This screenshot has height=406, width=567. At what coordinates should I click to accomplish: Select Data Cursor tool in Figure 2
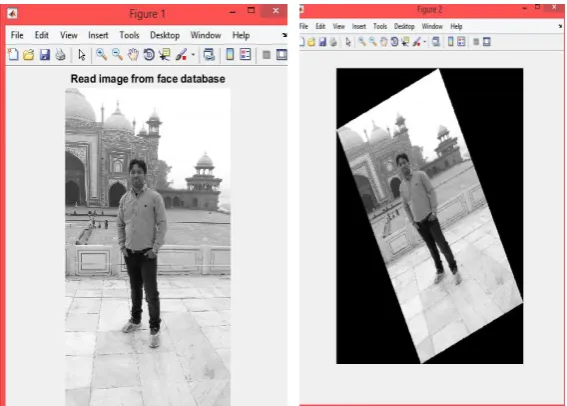click(x=405, y=42)
